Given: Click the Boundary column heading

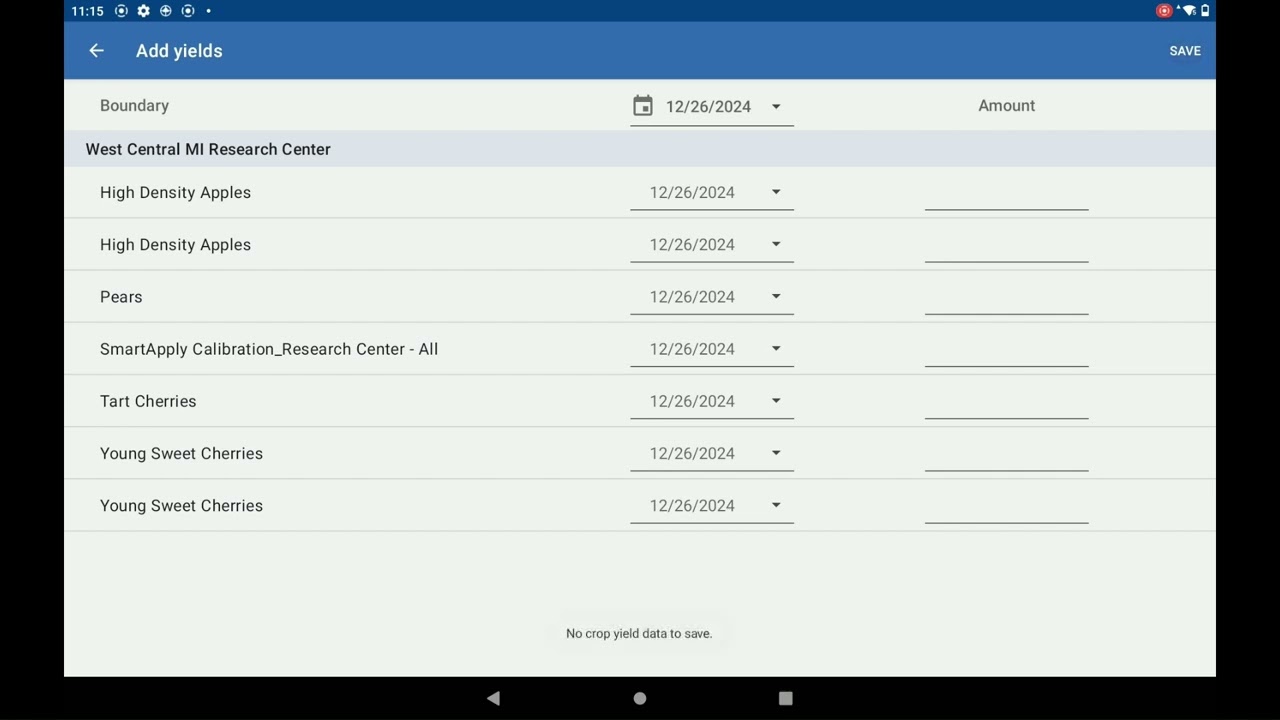Looking at the screenshot, I should [x=134, y=106].
